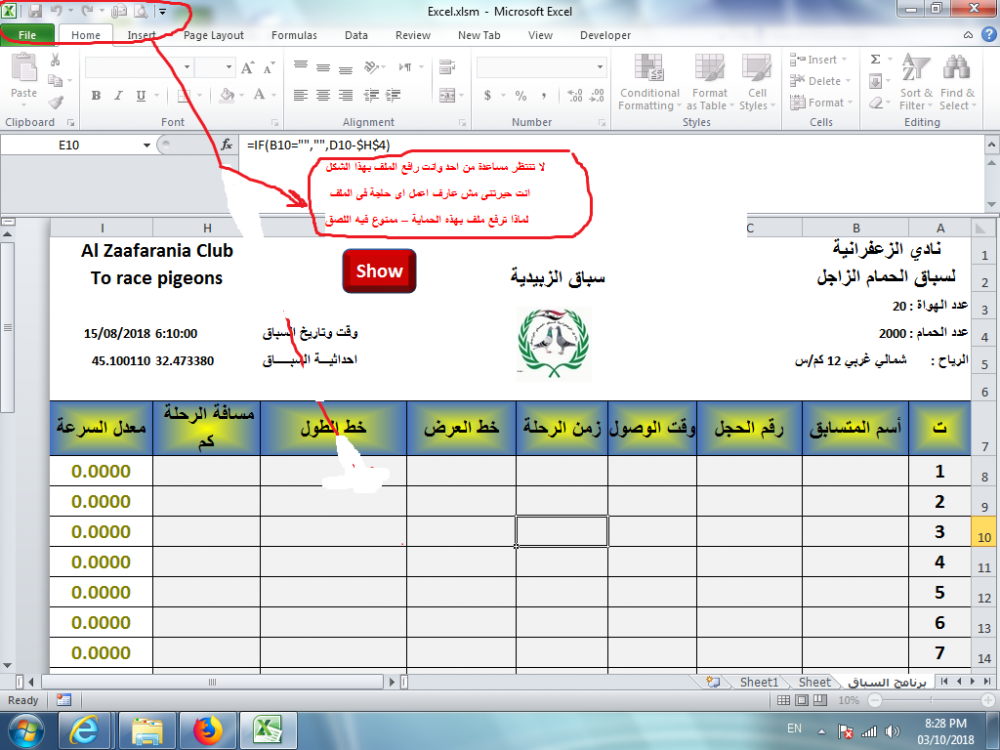Open Sort & Filter menu
This screenshot has width=1000, height=750.
(x=916, y=82)
